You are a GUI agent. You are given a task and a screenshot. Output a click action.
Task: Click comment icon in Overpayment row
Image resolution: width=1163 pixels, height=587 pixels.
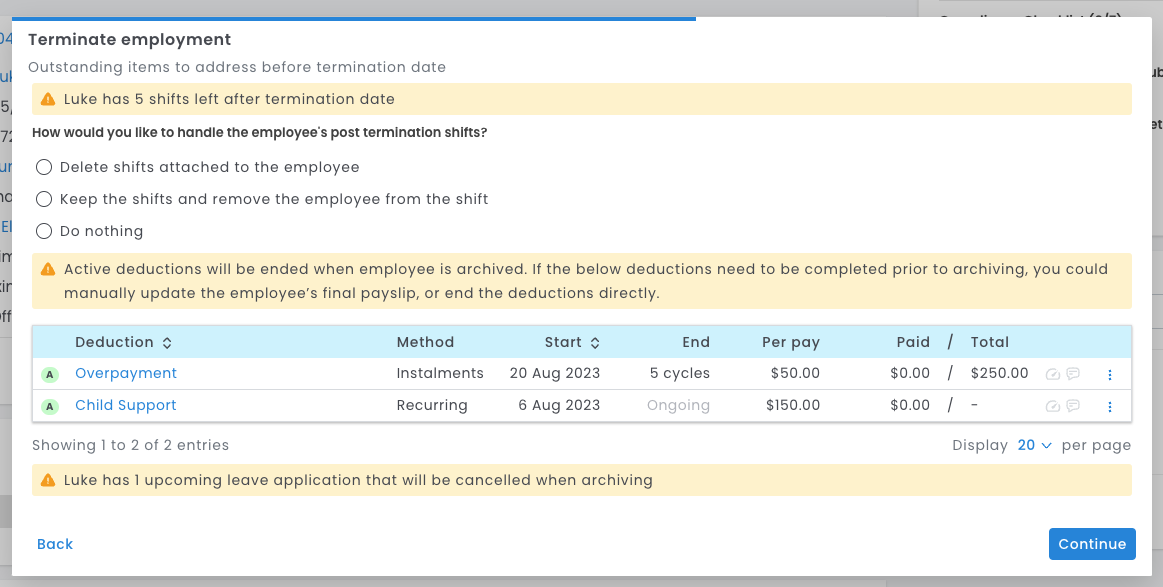pyautogui.click(x=1073, y=374)
